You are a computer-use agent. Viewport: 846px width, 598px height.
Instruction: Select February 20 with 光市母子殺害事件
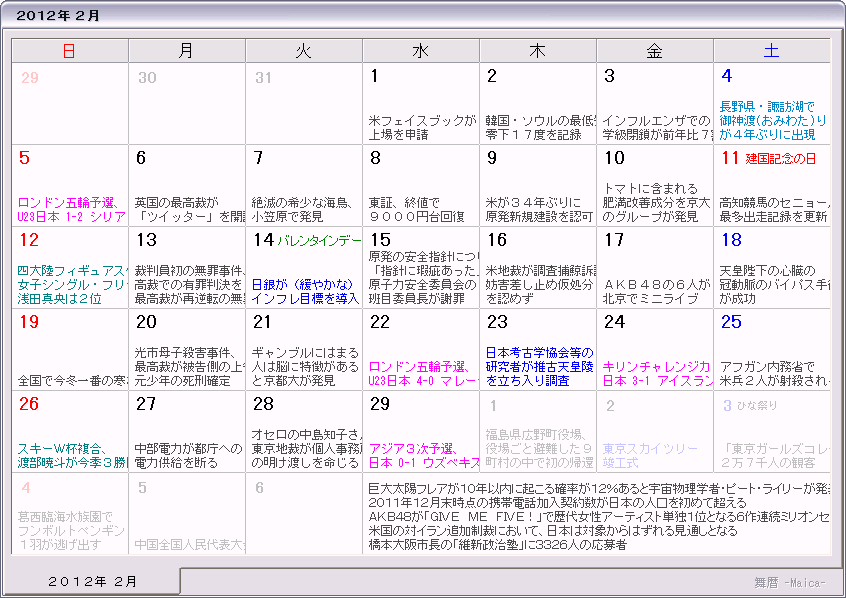(x=187, y=350)
